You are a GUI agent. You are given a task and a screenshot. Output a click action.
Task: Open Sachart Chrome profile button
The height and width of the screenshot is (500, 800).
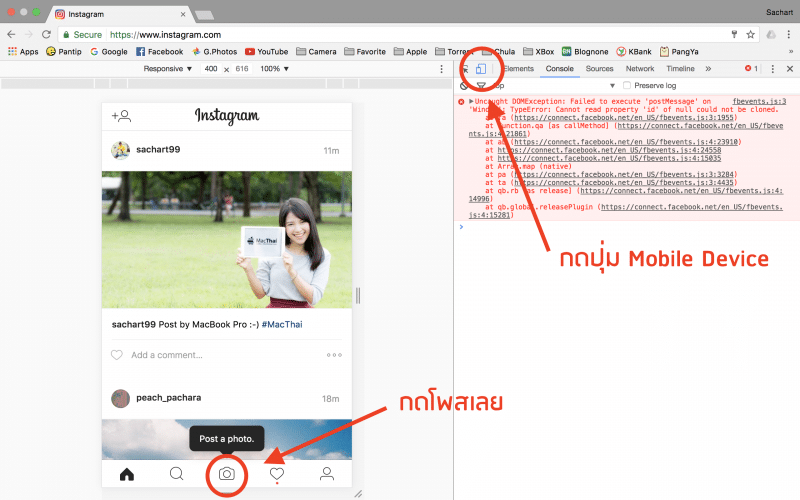click(x=779, y=12)
